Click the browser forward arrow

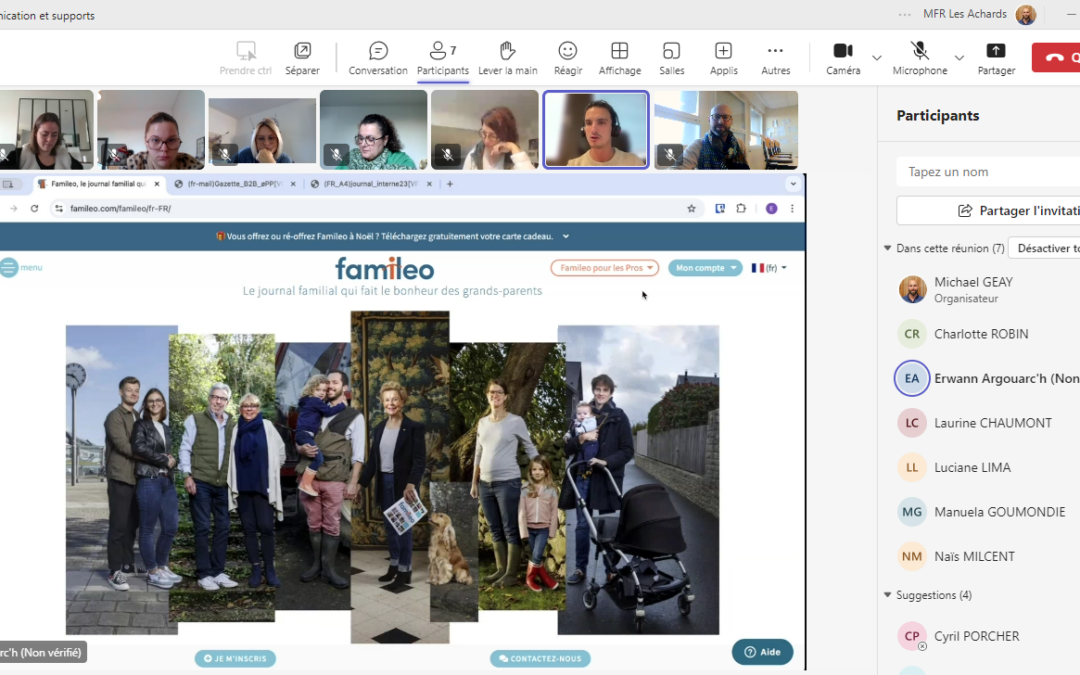coord(13,208)
